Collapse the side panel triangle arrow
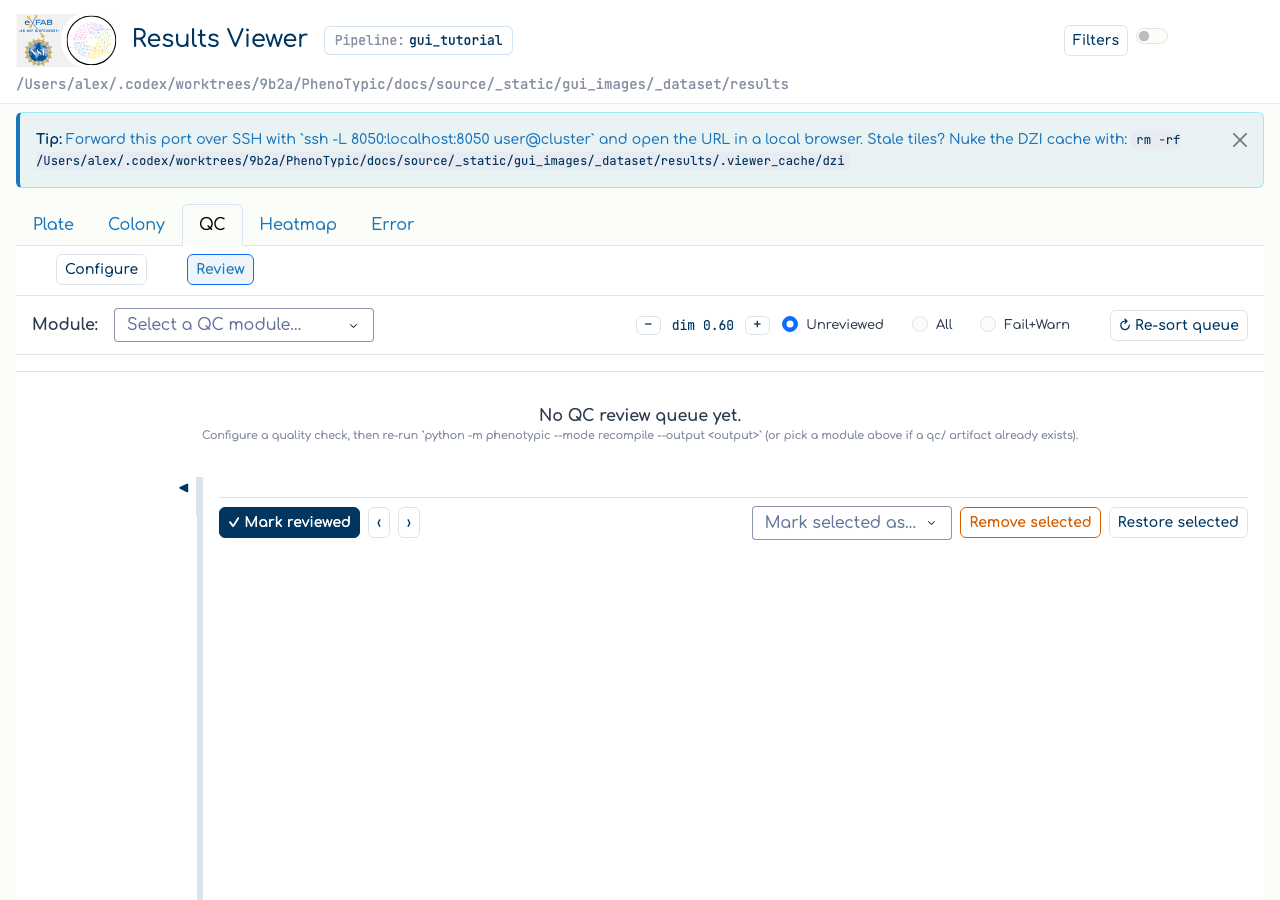 tap(183, 488)
